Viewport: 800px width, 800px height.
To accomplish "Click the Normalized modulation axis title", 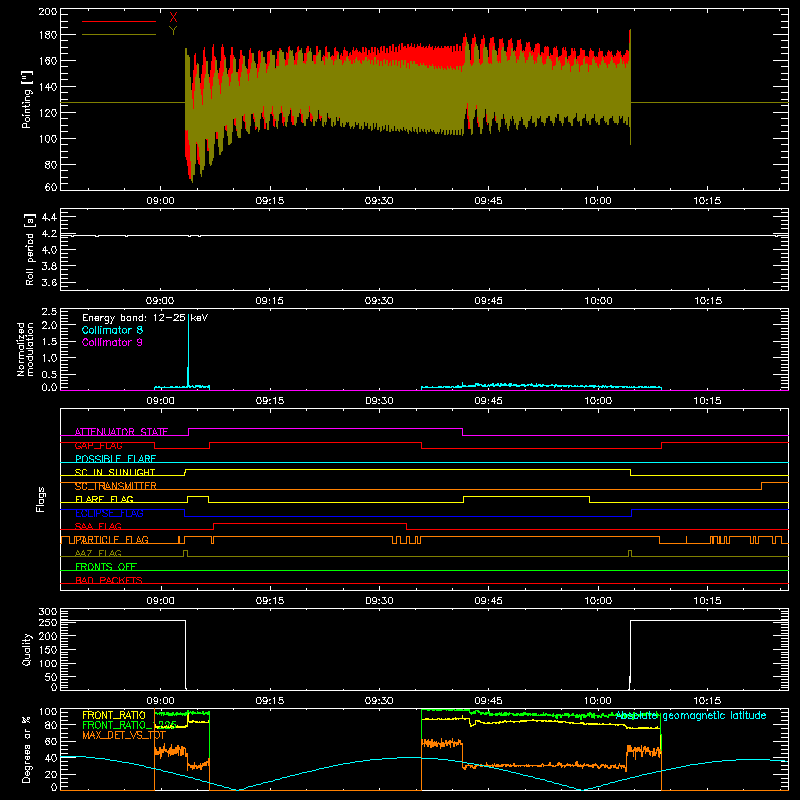I will (25, 349).
